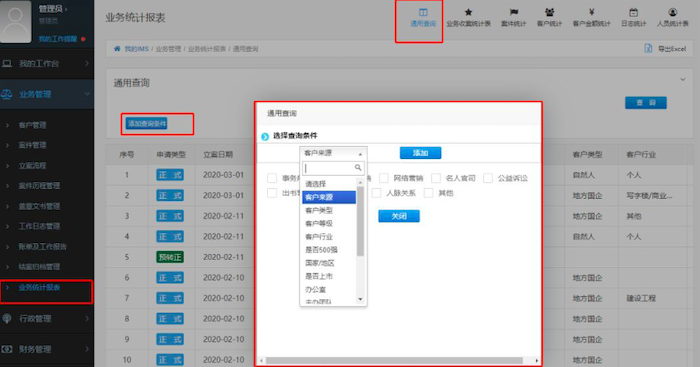The height and width of the screenshot is (367, 700).
Task: Open the 管理员 user menu arrow
Action: [x=66, y=9]
